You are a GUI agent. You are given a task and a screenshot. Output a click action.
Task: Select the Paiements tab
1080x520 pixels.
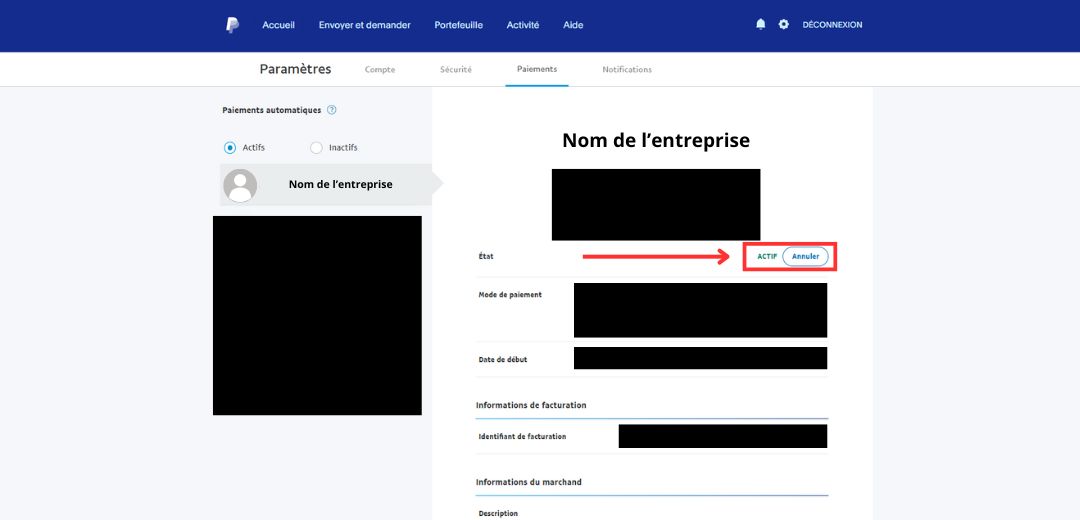click(x=537, y=69)
